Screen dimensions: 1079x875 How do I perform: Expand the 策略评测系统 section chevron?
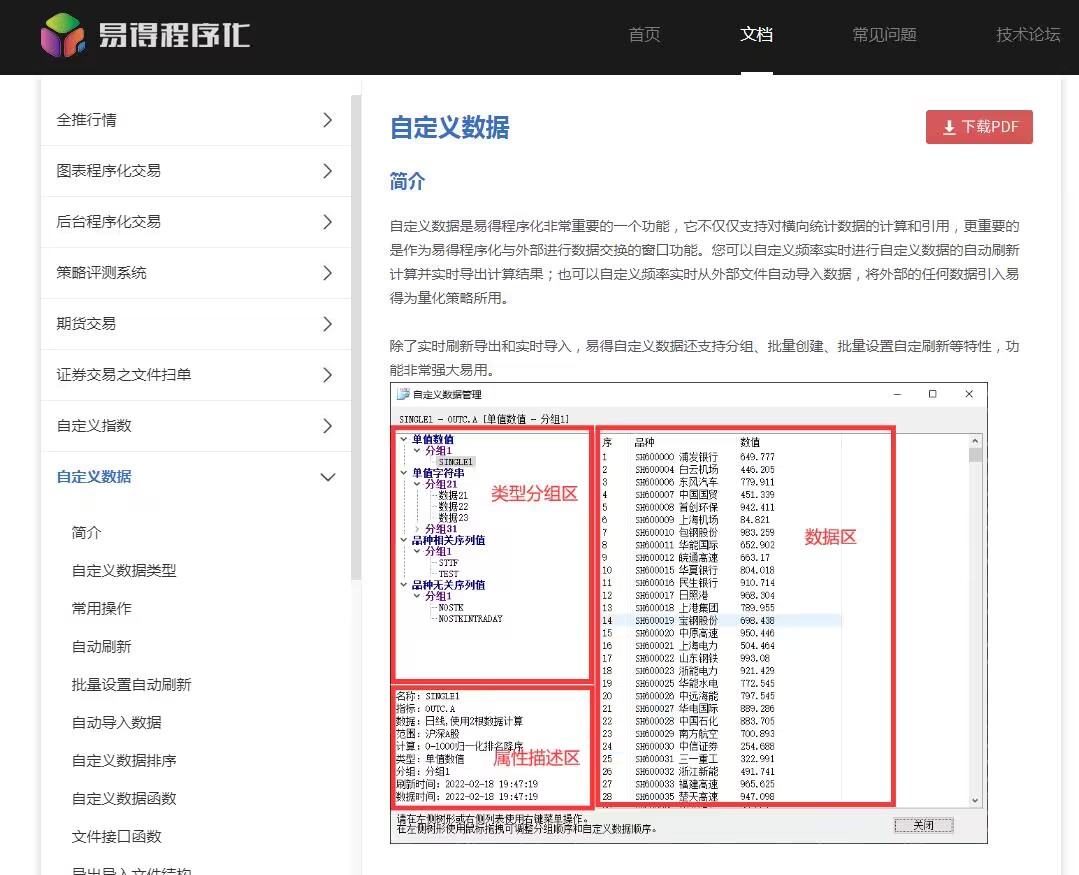[x=328, y=273]
